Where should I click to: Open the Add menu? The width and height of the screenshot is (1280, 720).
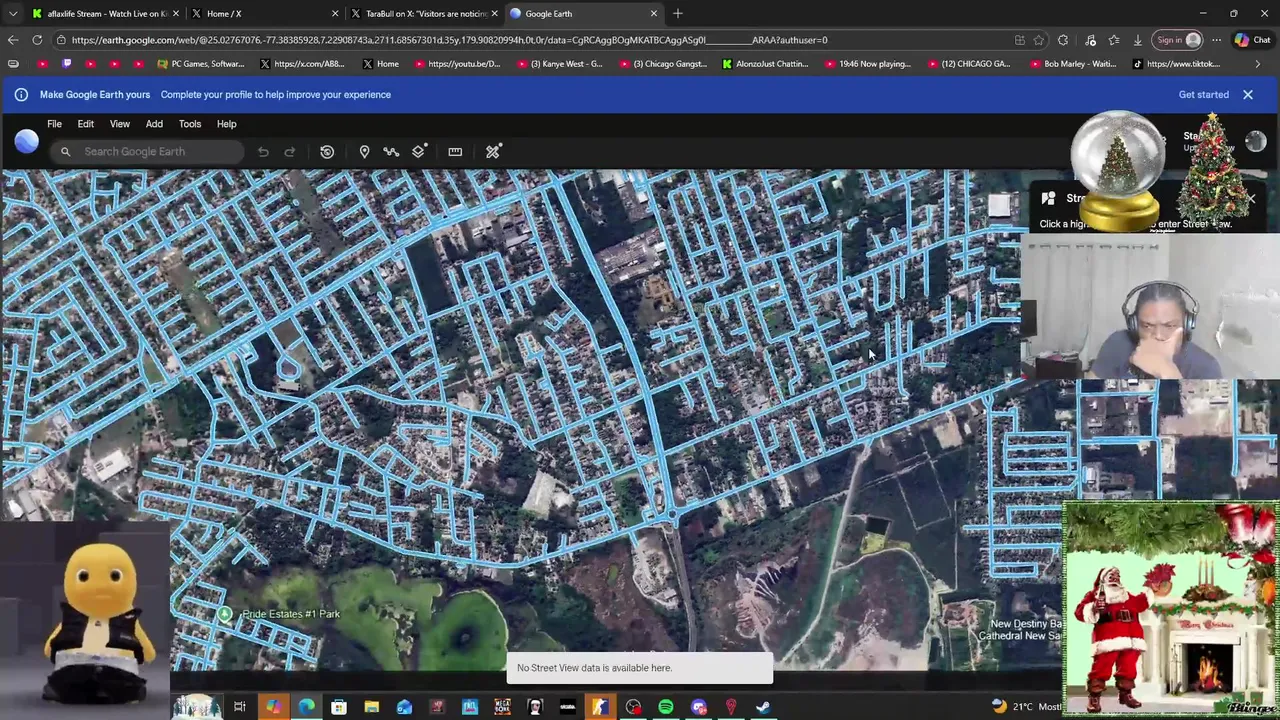[x=154, y=124]
